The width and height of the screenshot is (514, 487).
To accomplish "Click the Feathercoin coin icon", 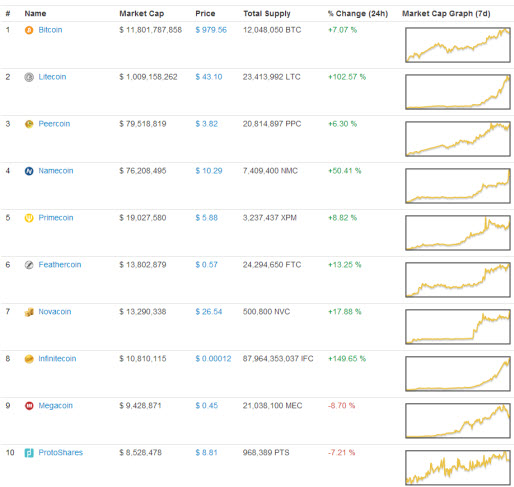I will coord(29,265).
